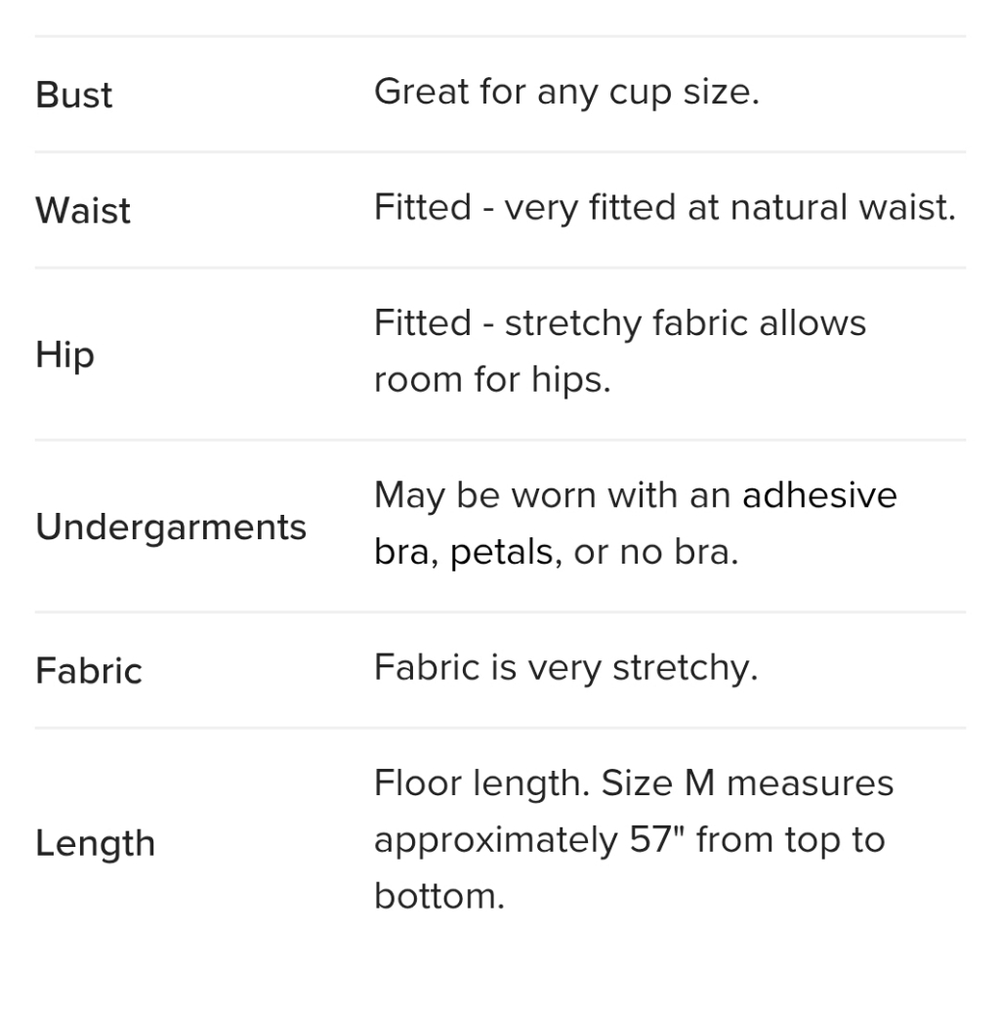This screenshot has height=1014, width=1000.
Task: Click the Hip row label
Action: [65, 355]
